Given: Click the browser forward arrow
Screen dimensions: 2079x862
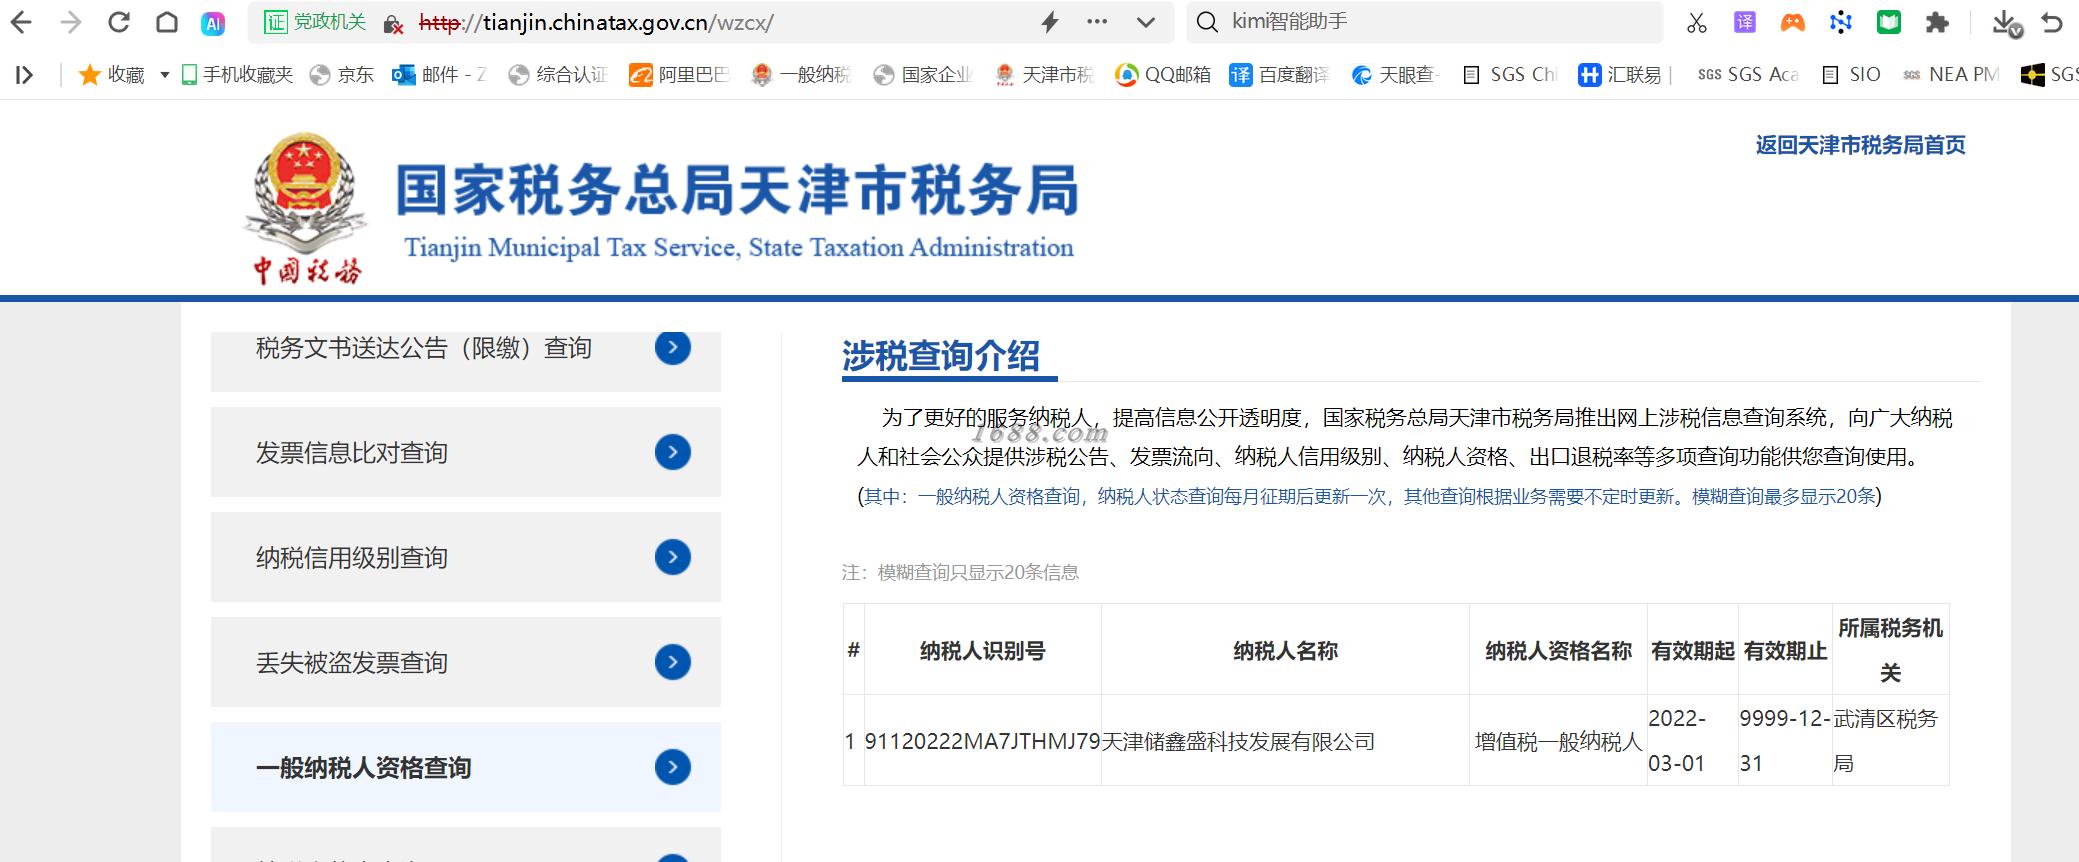Looking at the screenshot, I should 71,22.
